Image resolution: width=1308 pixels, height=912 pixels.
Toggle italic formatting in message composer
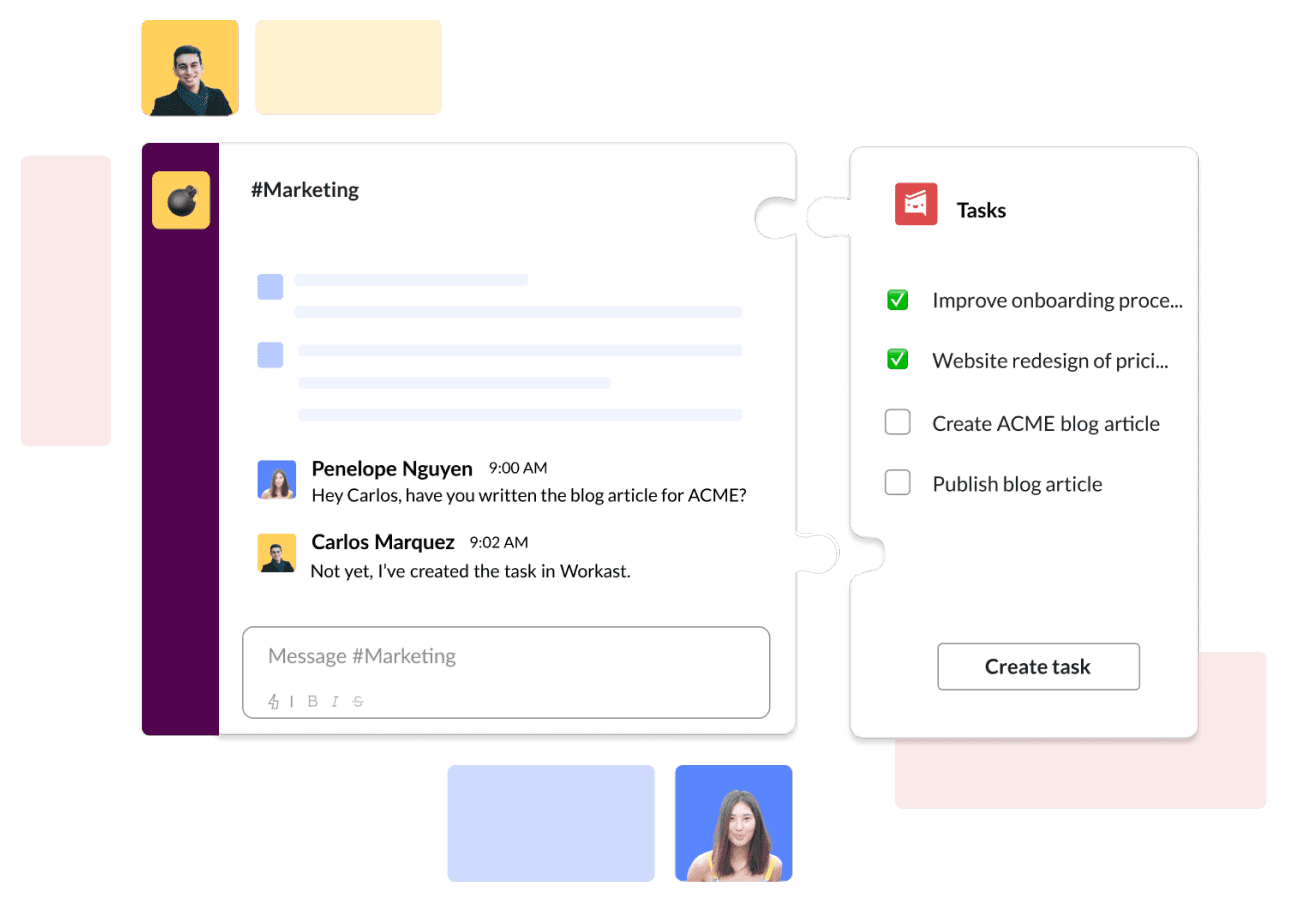[336, 702]
